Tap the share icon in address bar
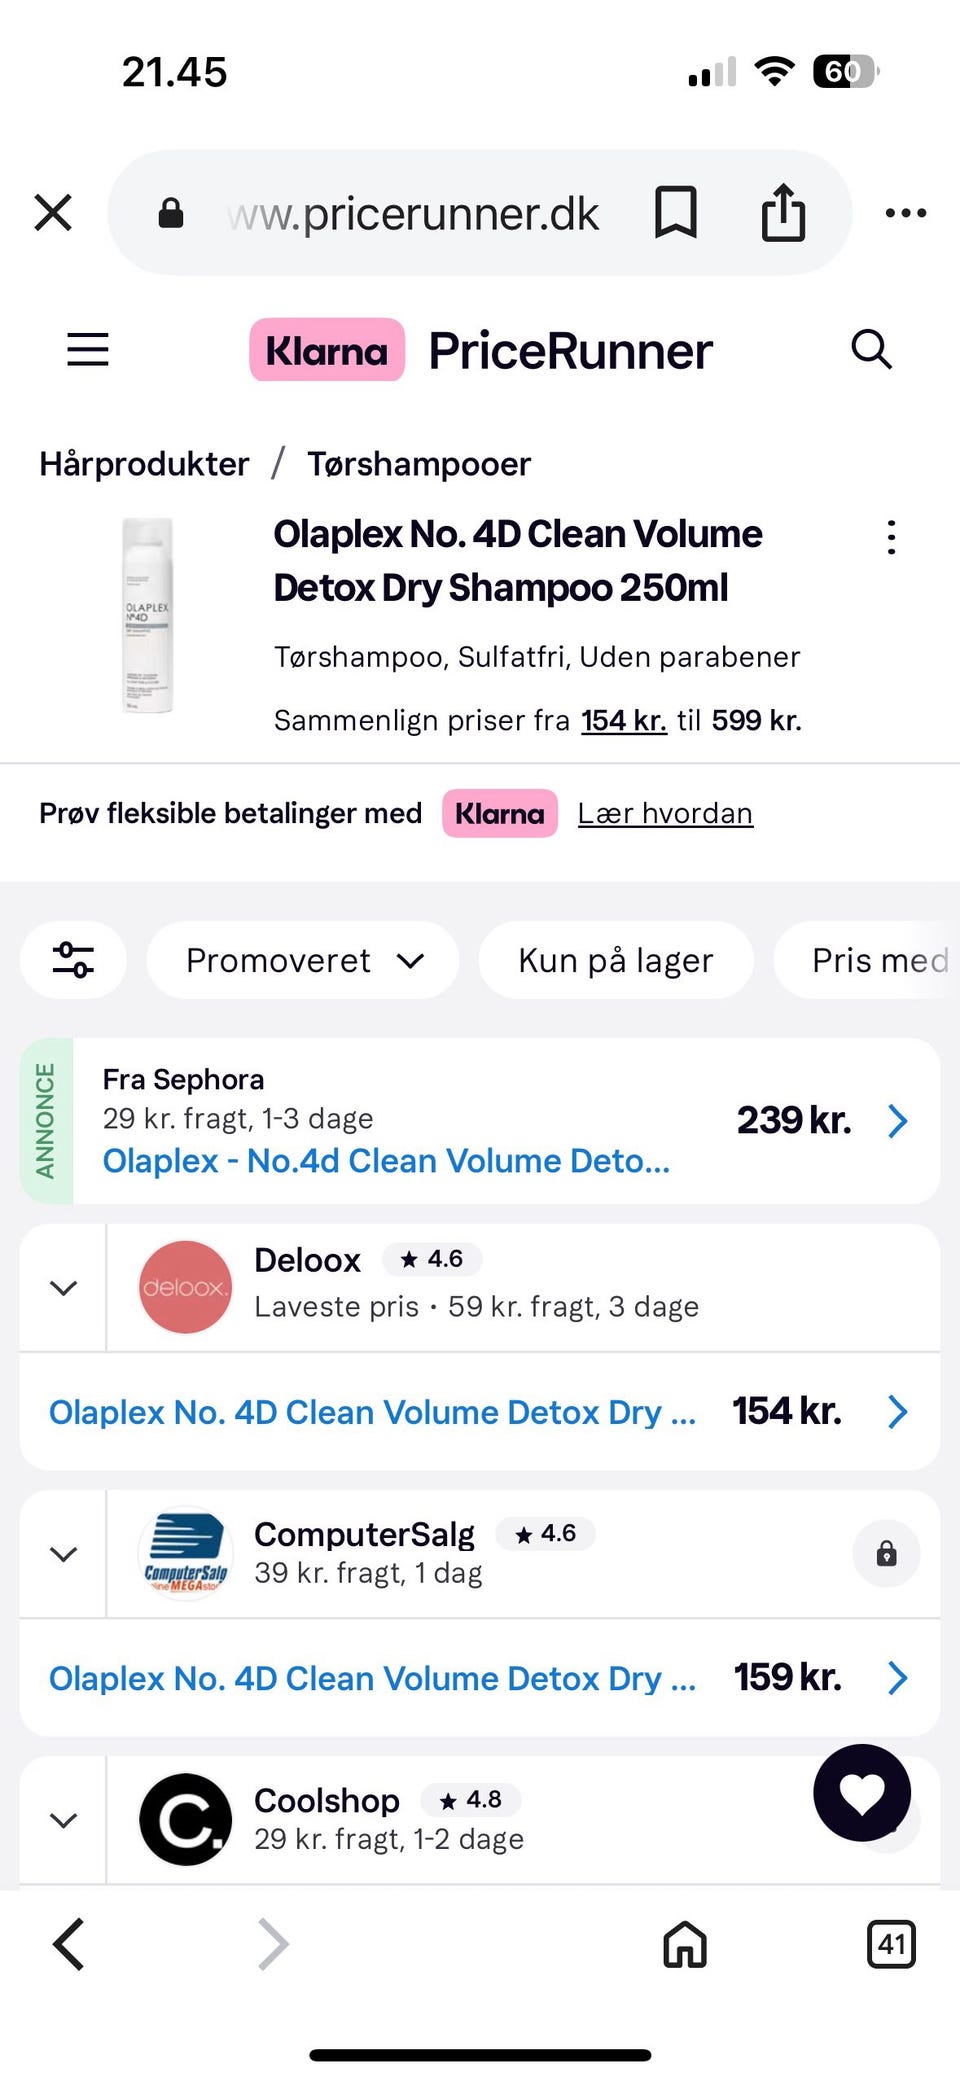 783,212
